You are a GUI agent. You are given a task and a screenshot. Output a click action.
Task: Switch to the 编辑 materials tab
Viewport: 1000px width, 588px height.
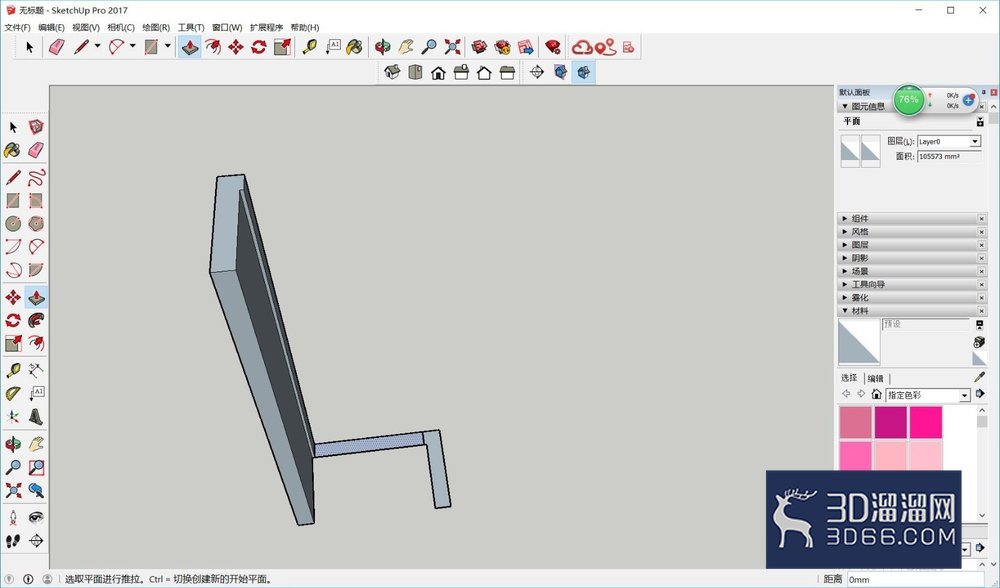coord(876,378)
